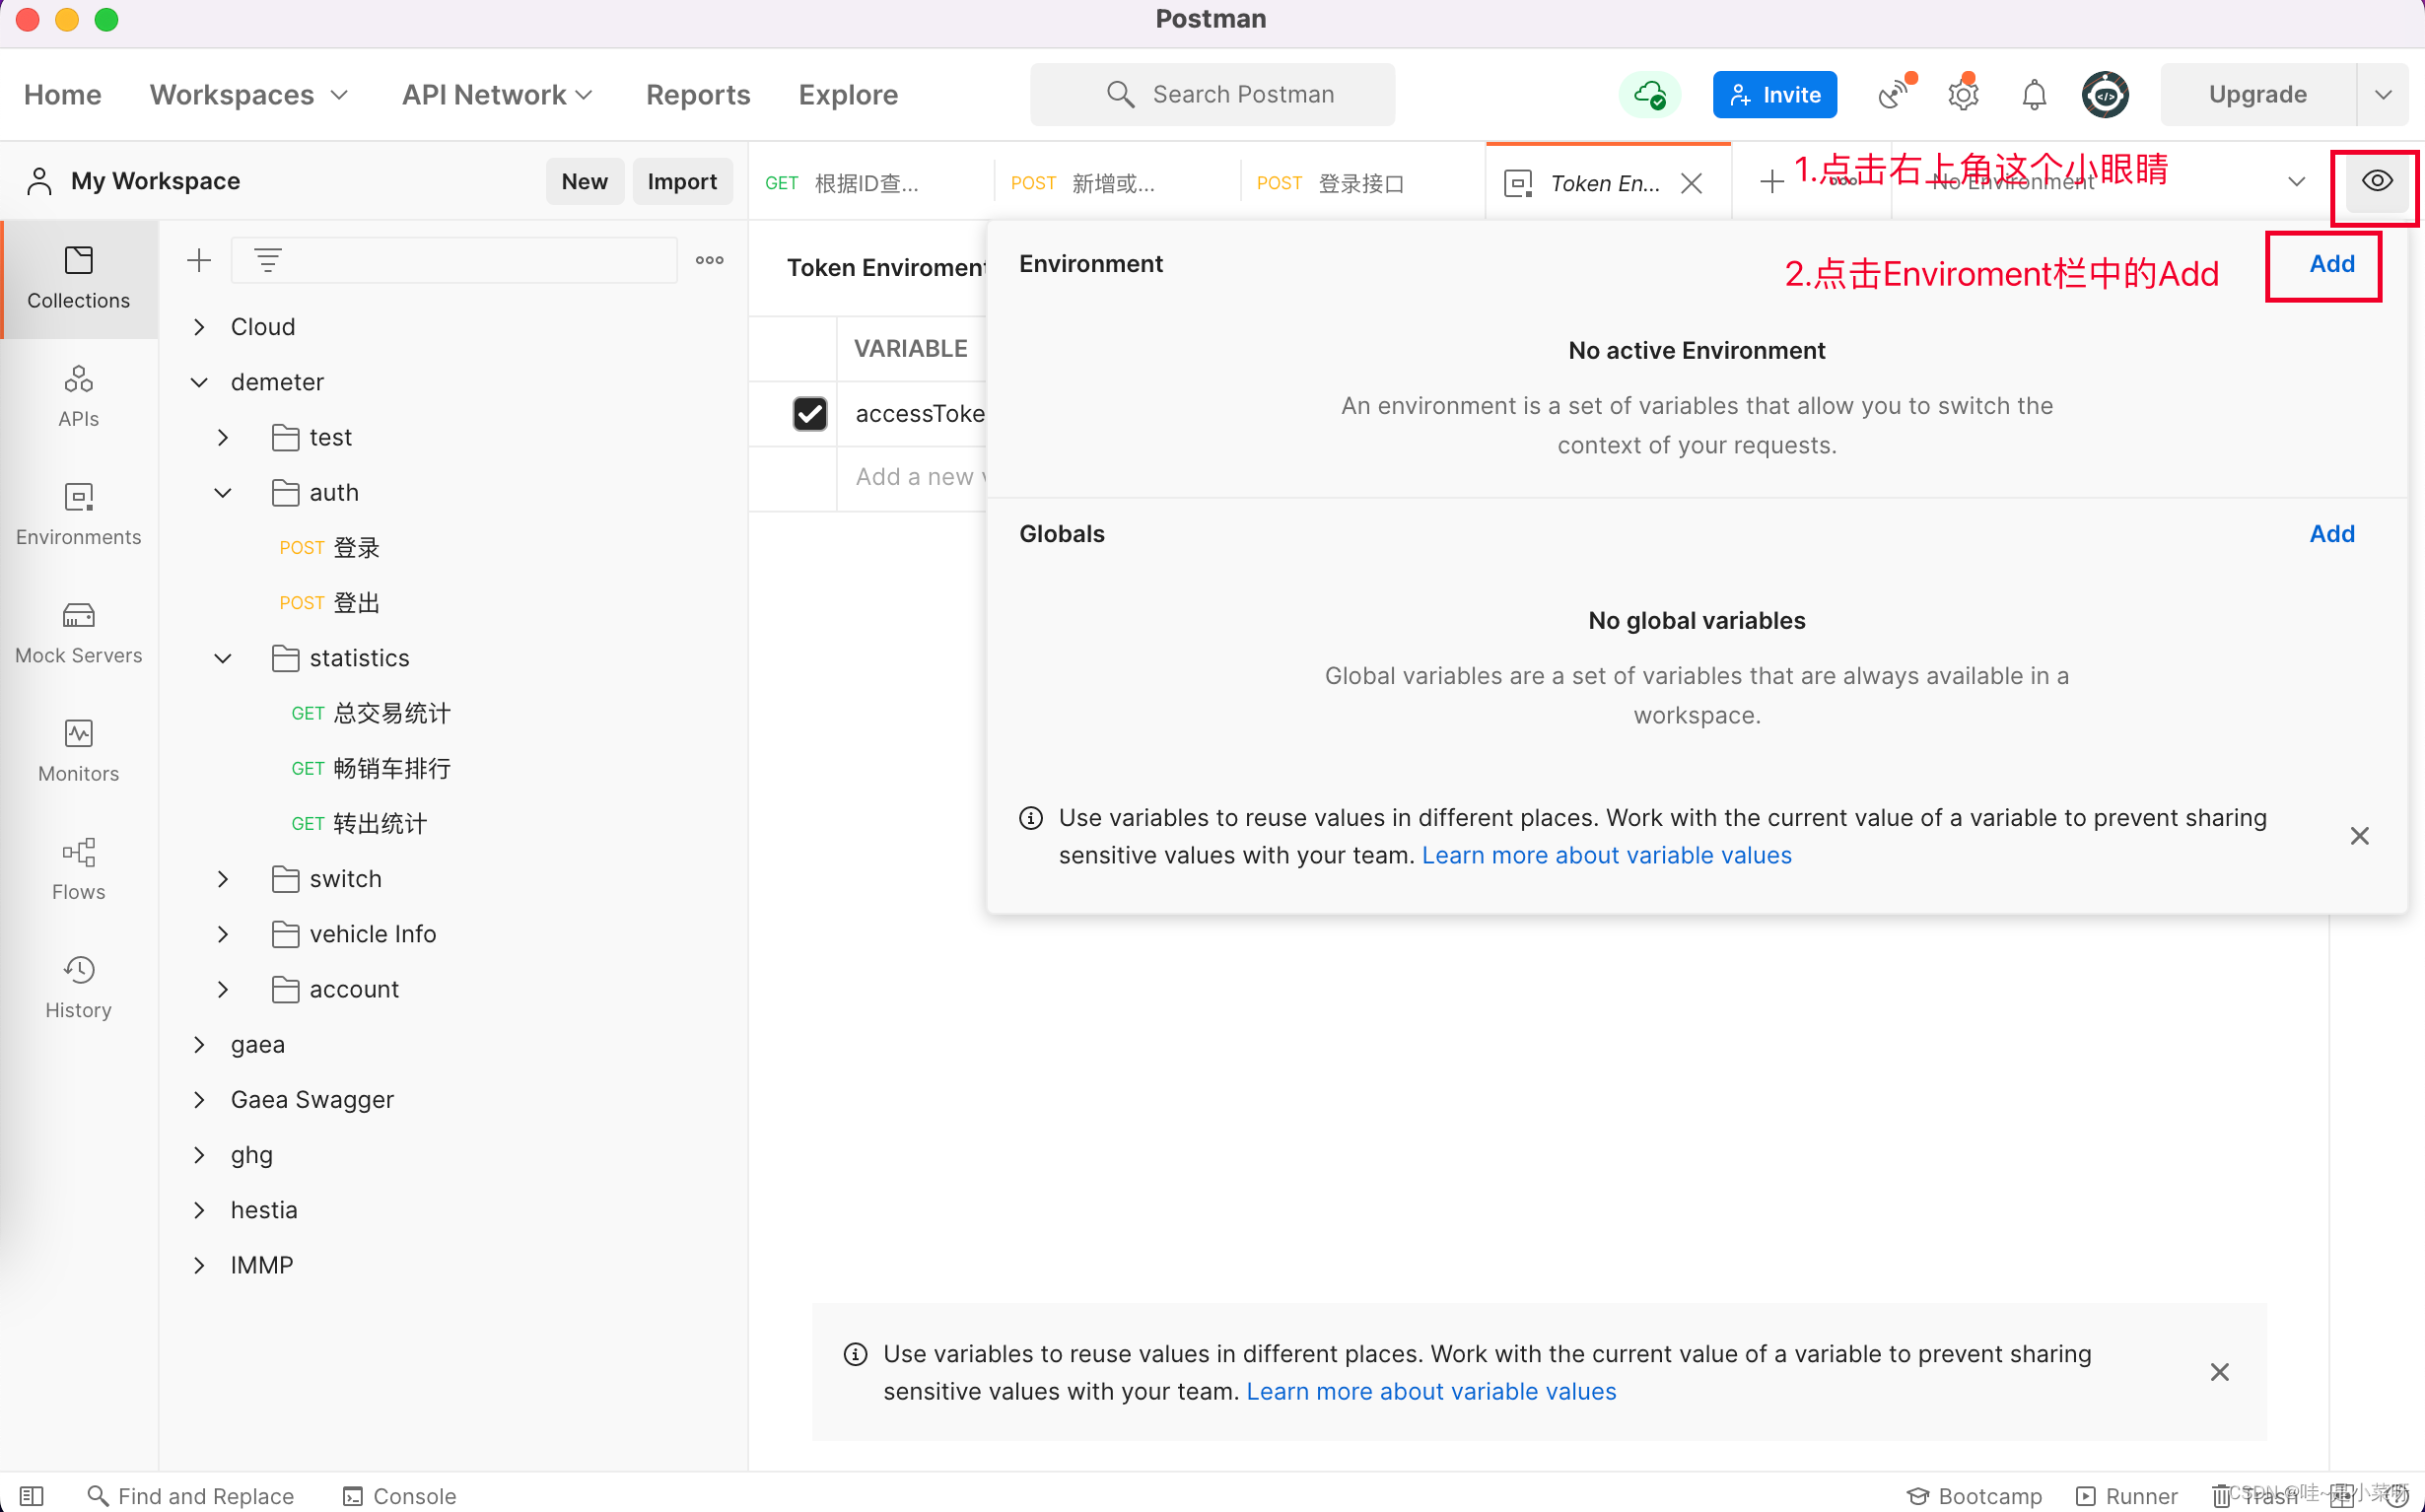Expand the Cloud collection
Screen dimensions: 2425x1512
click(x=199, y=327)
